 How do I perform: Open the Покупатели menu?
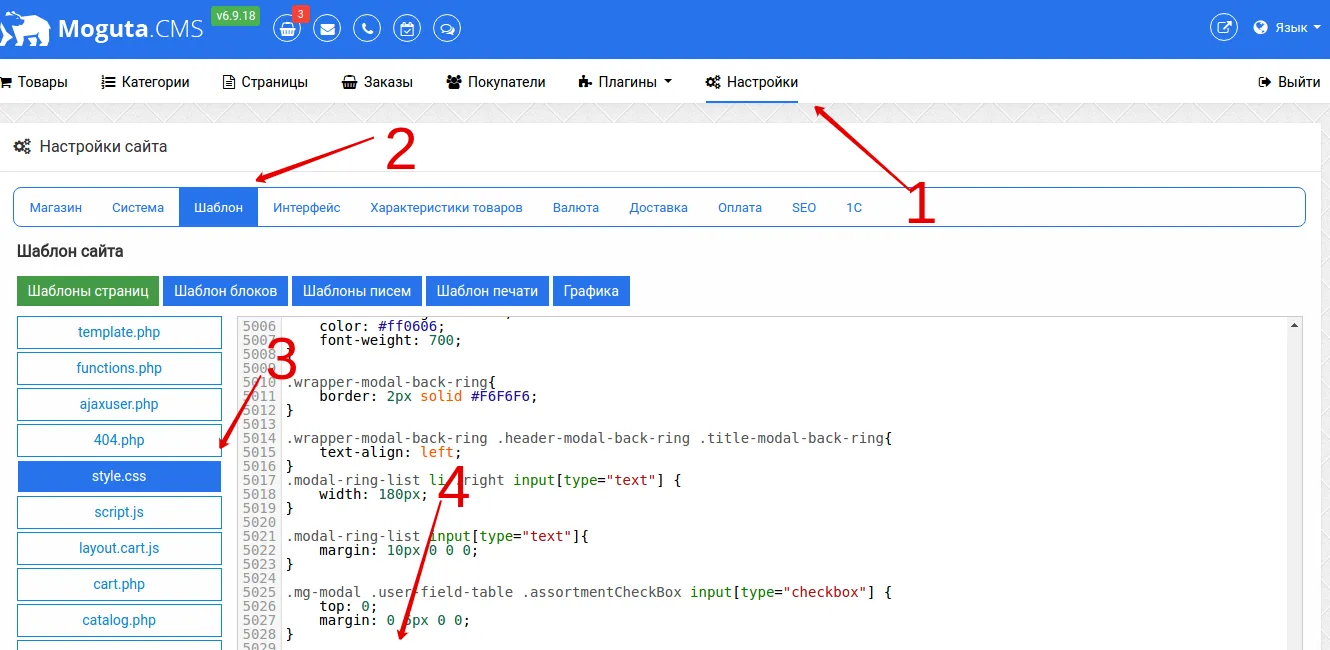click(x=496, y=82)
